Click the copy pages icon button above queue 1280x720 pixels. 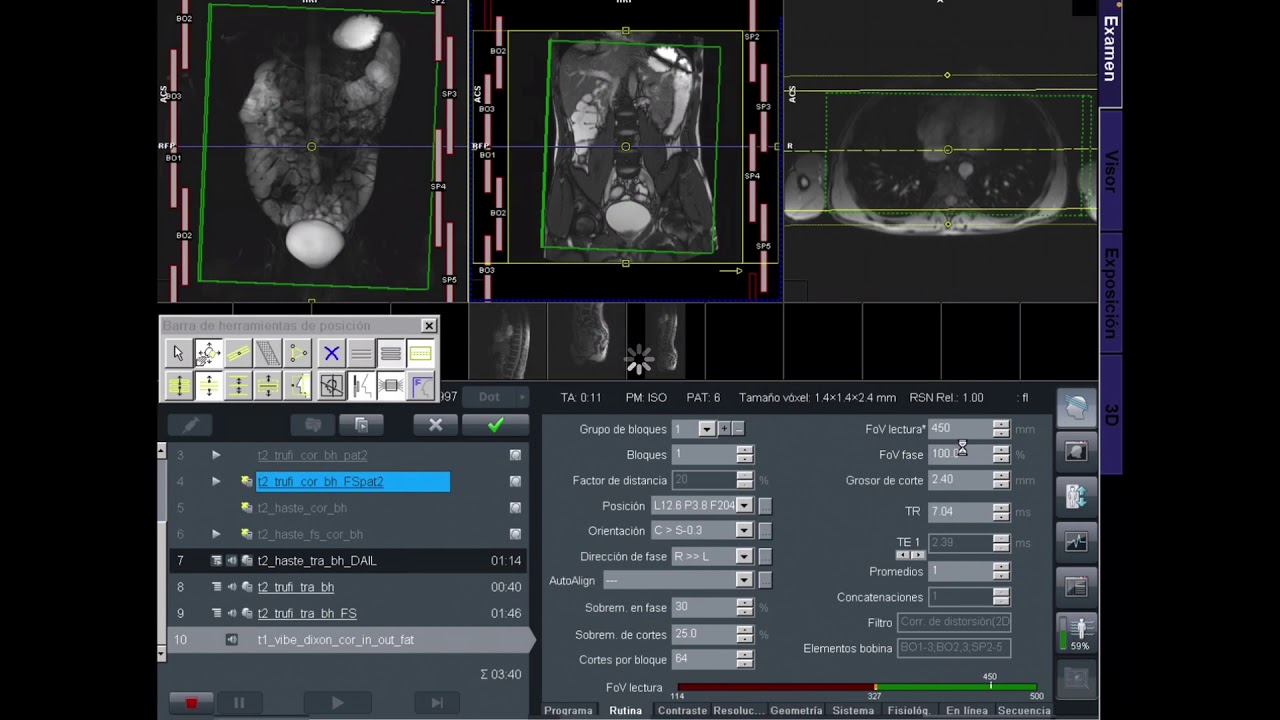click(x=361, y=425)
